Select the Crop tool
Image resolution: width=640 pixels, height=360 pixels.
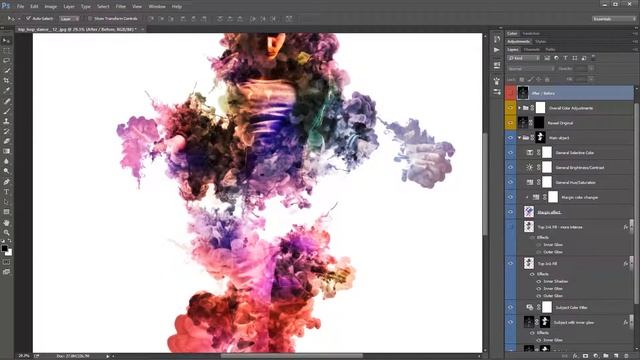tap(6, 80)
